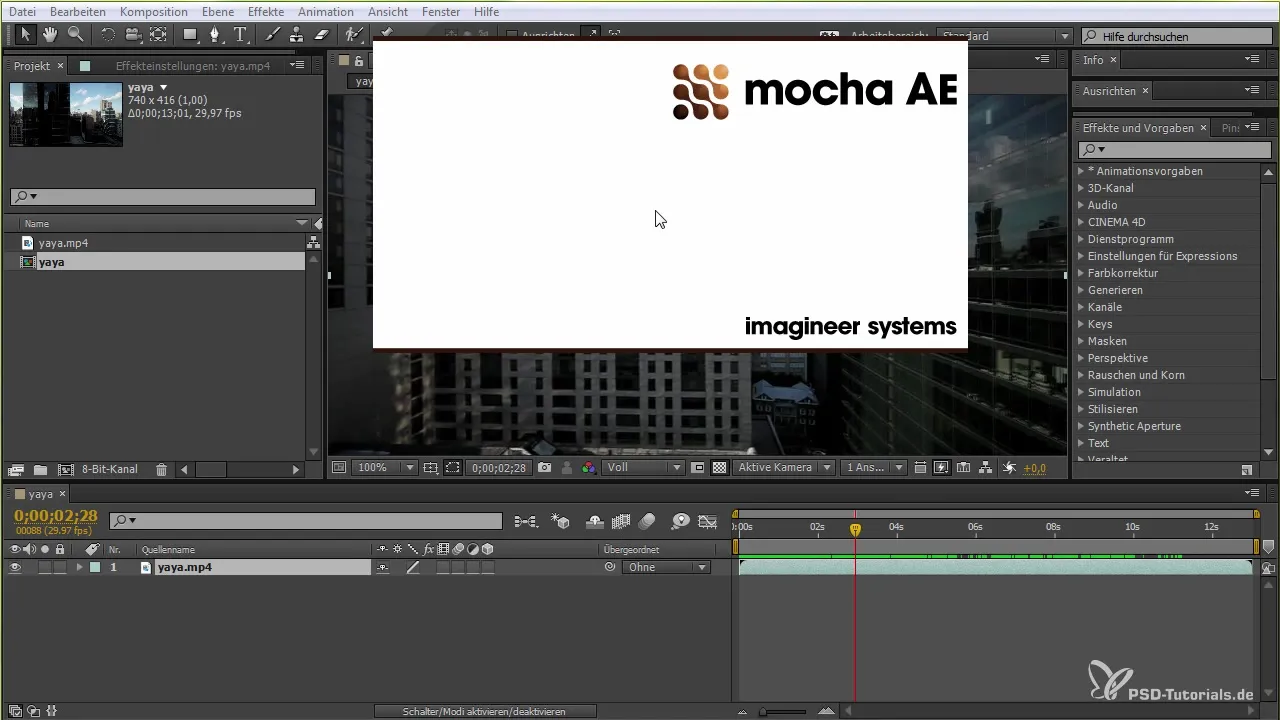Toggle draft 3D in timeline

pyautogui.click(x=562, y=521)
